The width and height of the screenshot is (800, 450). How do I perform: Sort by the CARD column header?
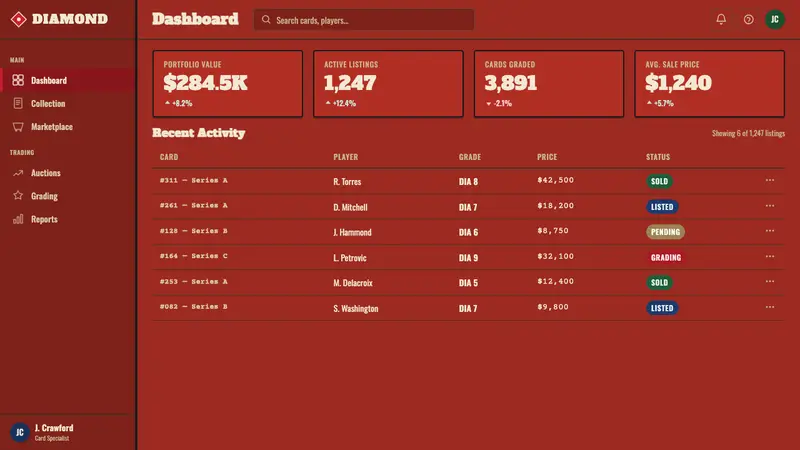pyautogui.click(x=169, y=157)
